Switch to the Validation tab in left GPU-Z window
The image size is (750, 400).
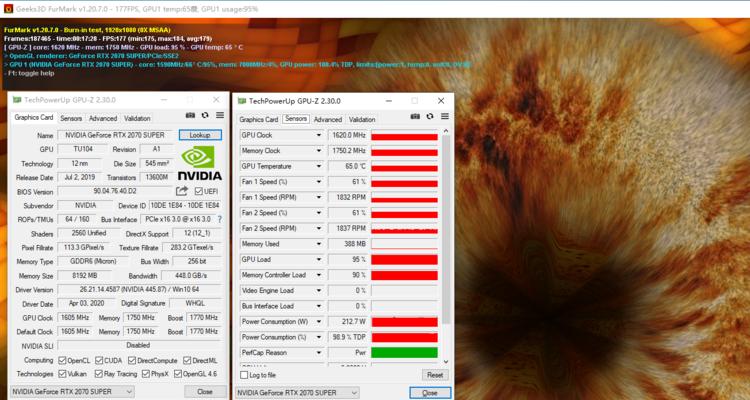coord(137,118)
